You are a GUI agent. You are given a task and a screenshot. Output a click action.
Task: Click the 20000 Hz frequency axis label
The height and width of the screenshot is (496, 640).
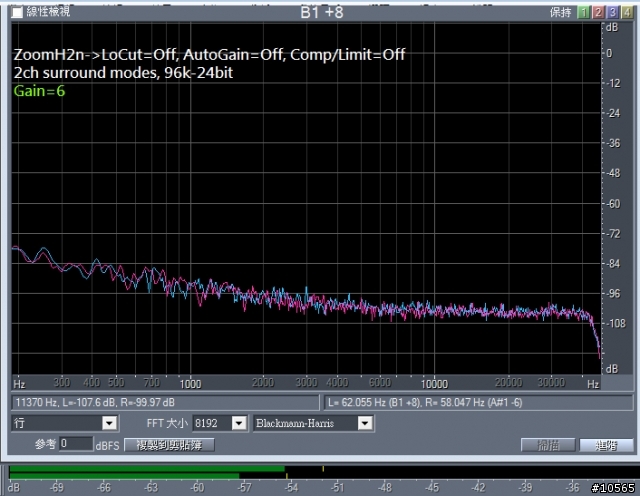pos(508,383)
